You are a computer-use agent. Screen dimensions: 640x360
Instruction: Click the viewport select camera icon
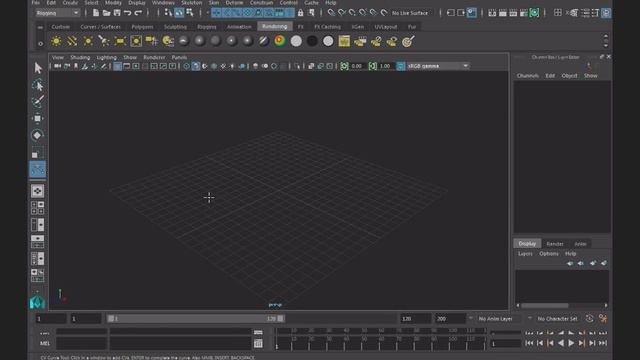(58, 66)
